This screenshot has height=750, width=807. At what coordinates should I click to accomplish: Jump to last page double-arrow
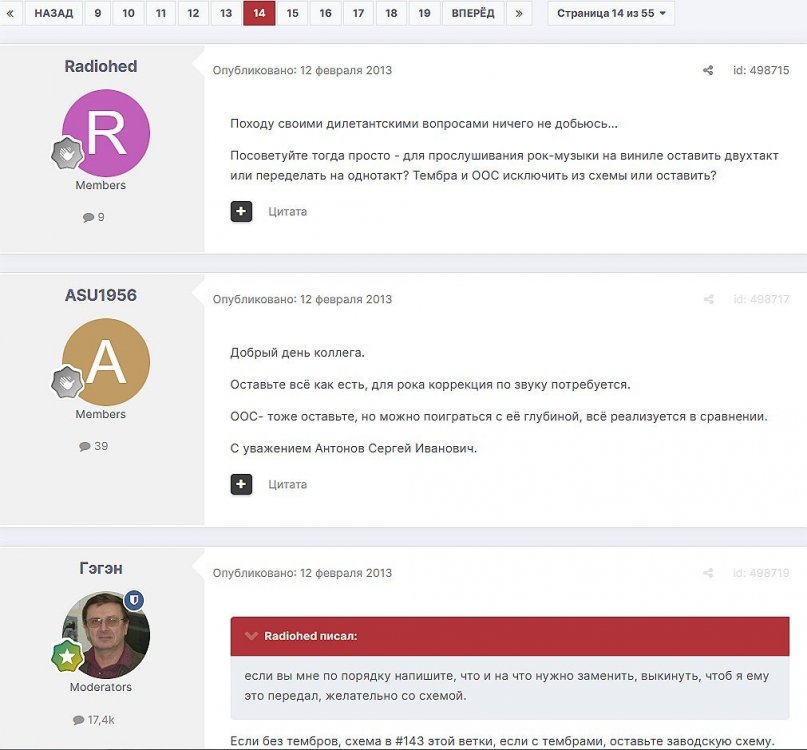coord(518,13)
